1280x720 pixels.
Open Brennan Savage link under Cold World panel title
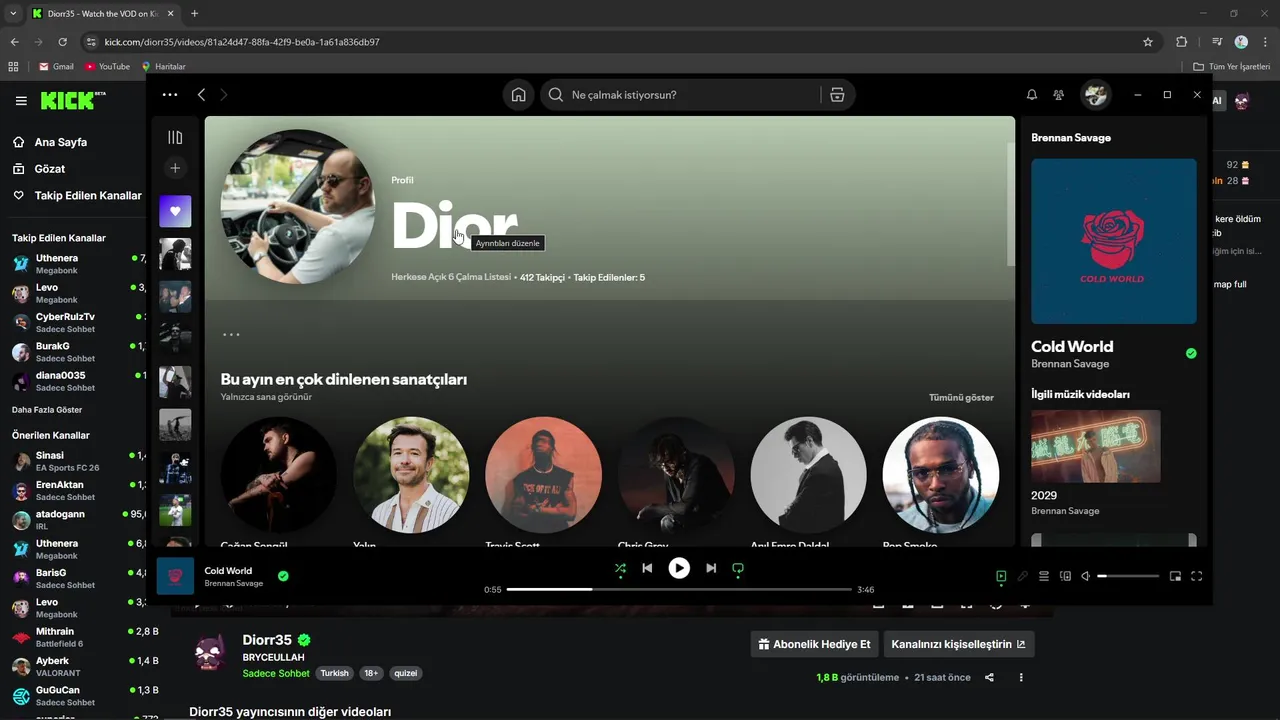(x=1070, y=364)
